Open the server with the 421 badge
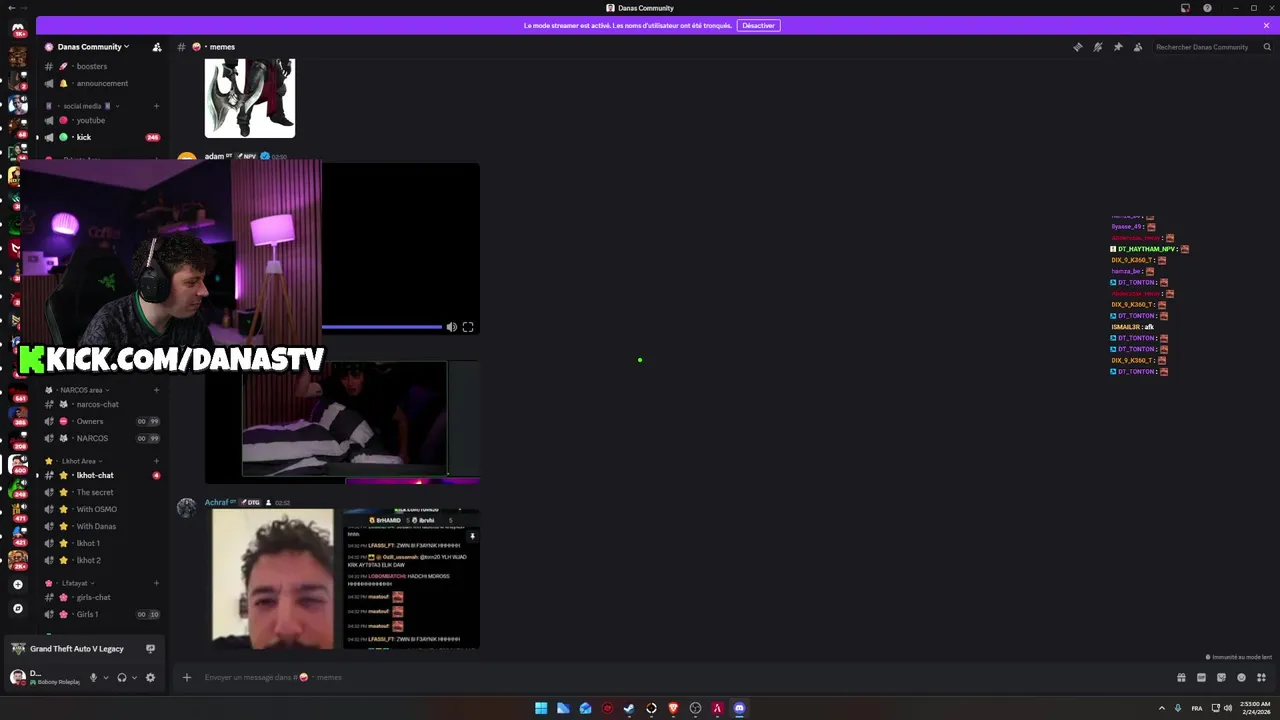1280x720 pixels. [x=17, y=535]
